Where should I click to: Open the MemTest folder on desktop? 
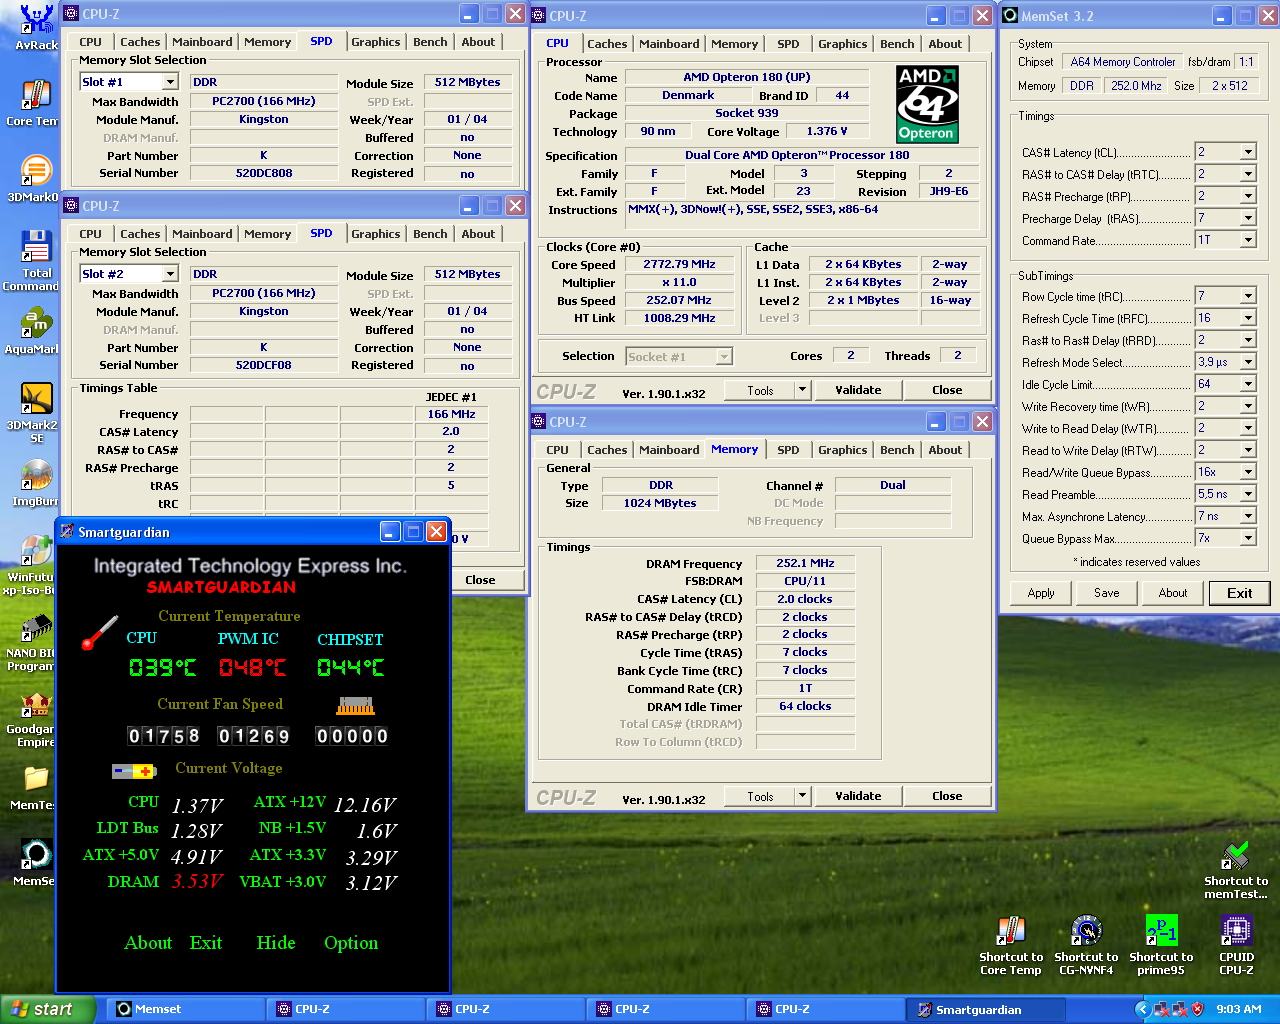click(35, 787)
